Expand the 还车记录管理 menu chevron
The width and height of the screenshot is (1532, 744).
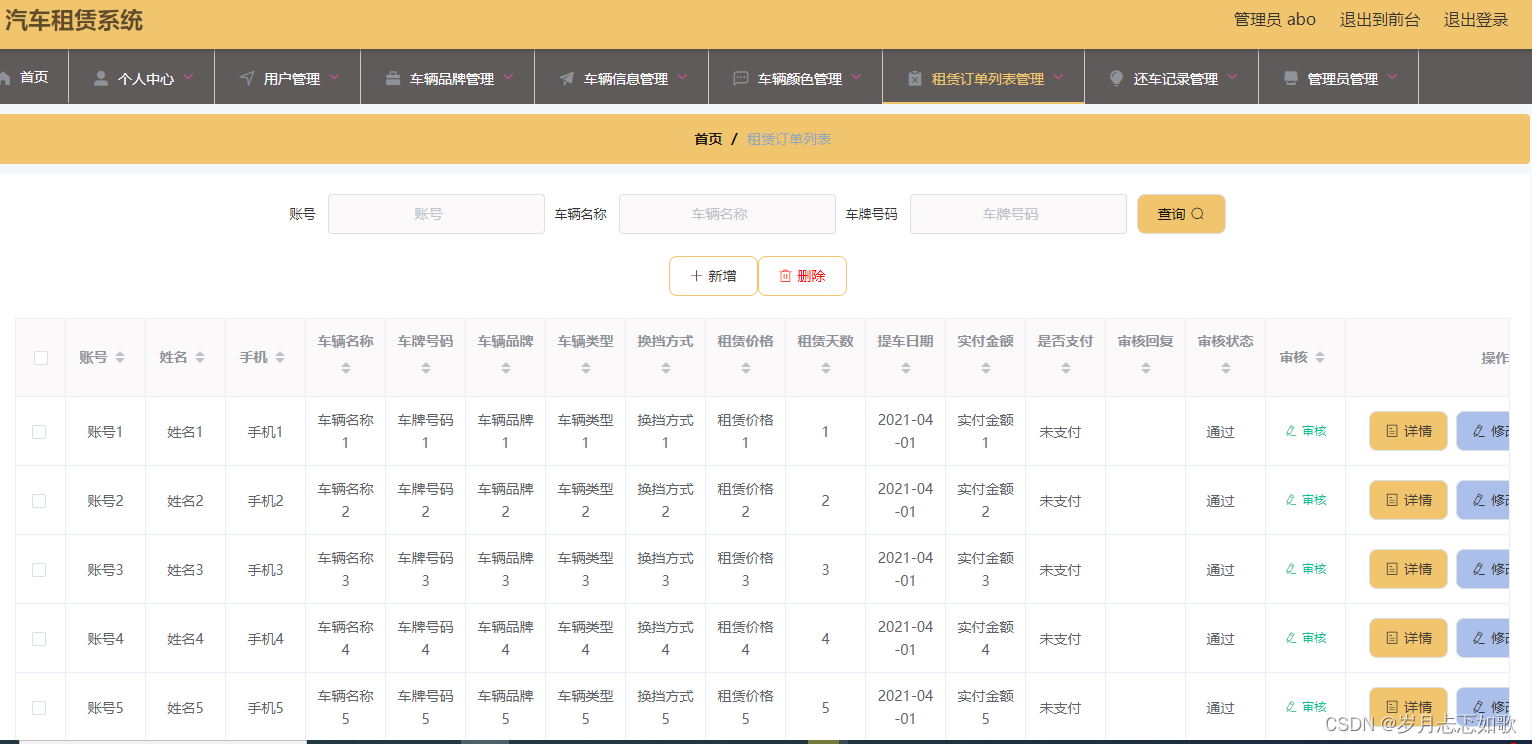pyautogui.click(x=1233, y=76)
